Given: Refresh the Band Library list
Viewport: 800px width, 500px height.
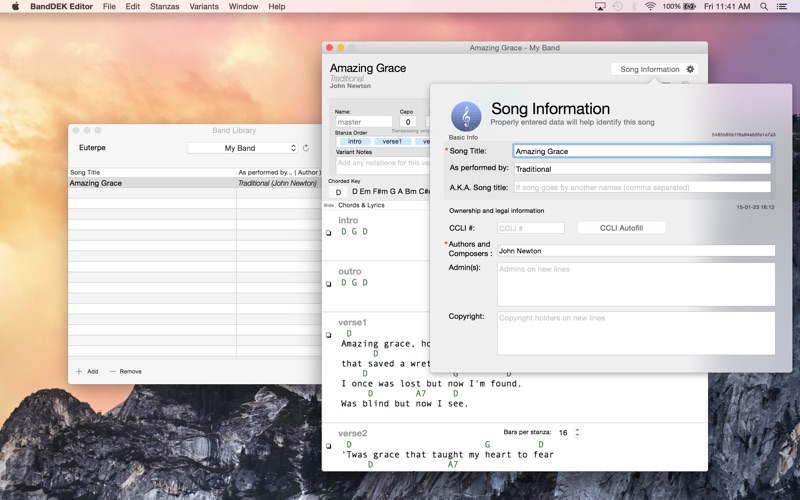Looking at the screenshot, I should pos(306,148).
